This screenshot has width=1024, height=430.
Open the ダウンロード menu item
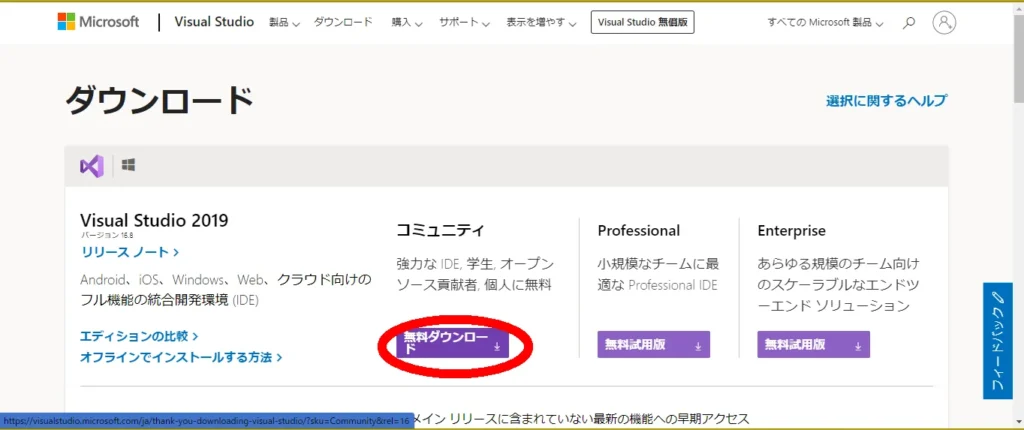tap(343, 22)
